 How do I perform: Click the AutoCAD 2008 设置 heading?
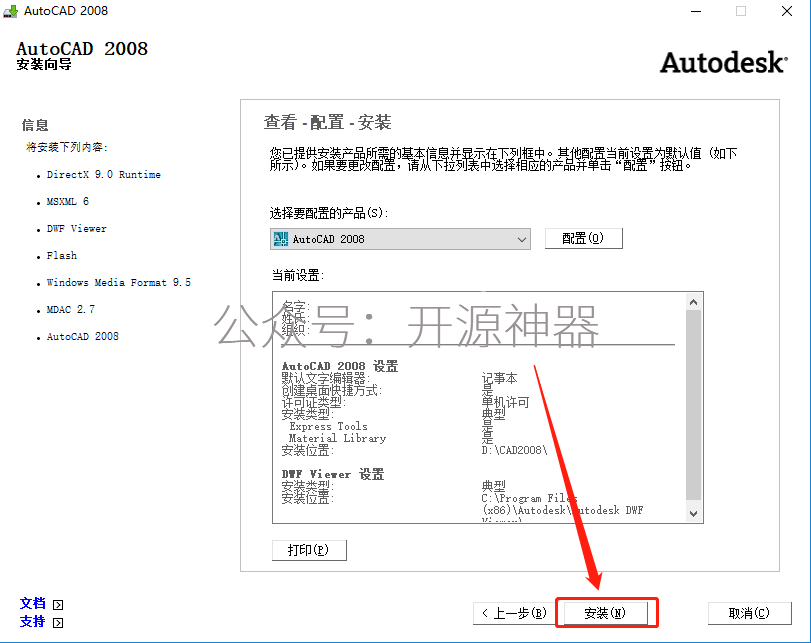340,366
